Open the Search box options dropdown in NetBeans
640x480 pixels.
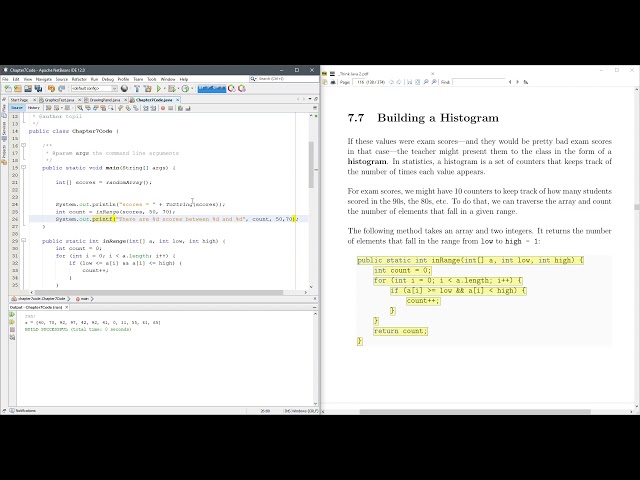pos(253,79)
